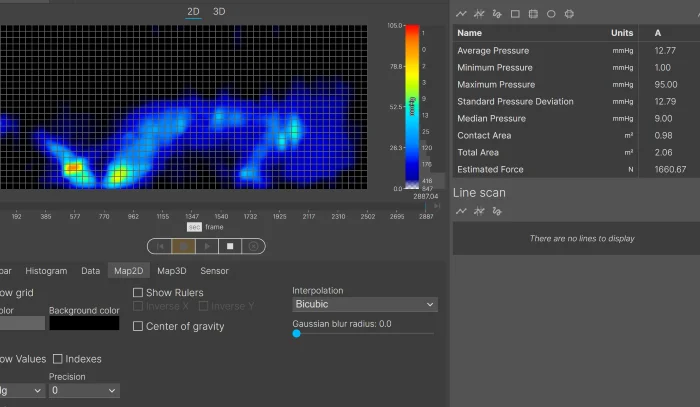This screenshot has height=407, width=700.
Task: Switch to the 3D view tab
Action: tap(219, 11)
